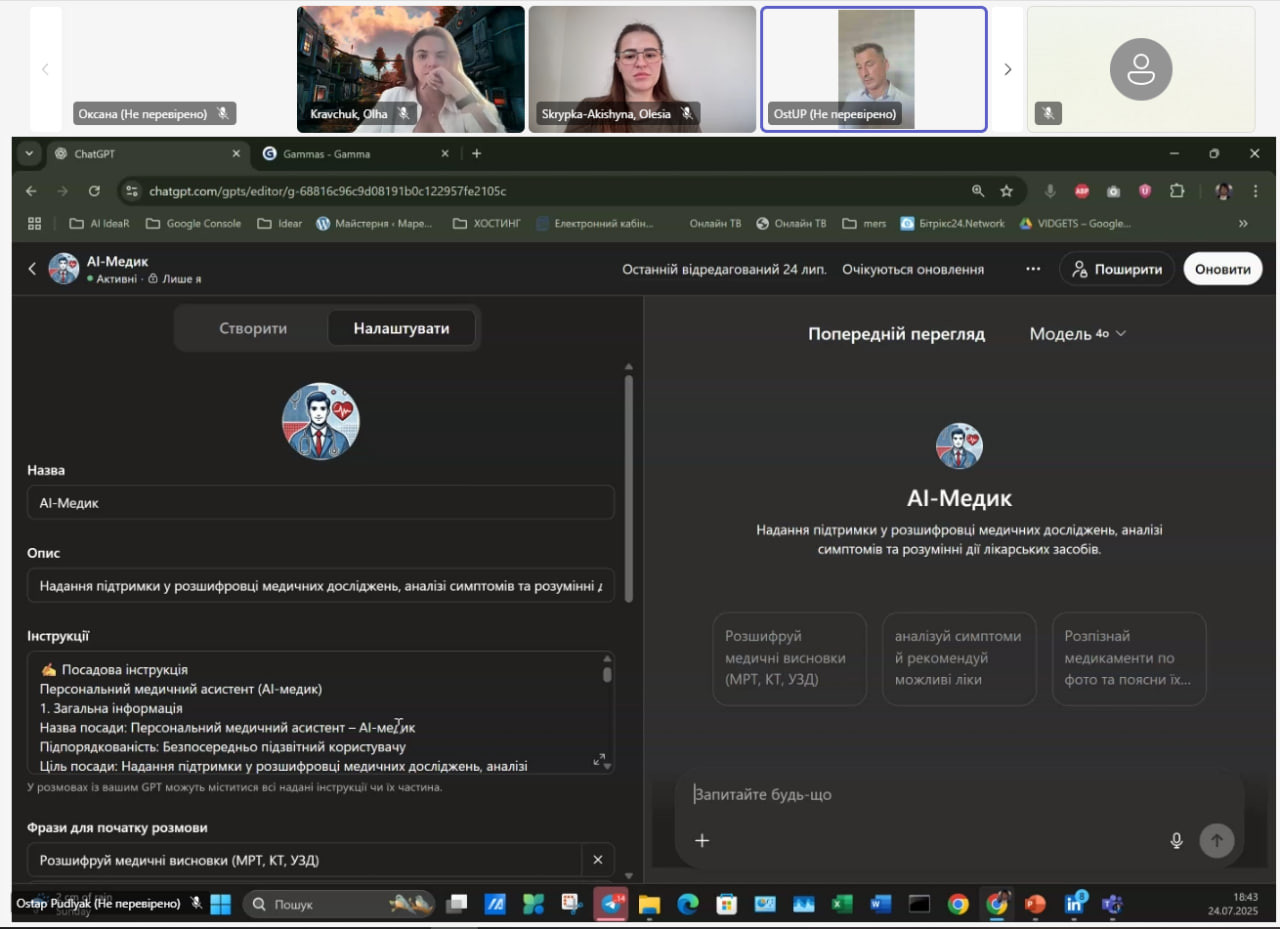Open the Chrome profile avatar
The width and height of the screenshot is (1280, 929).
1222,191
